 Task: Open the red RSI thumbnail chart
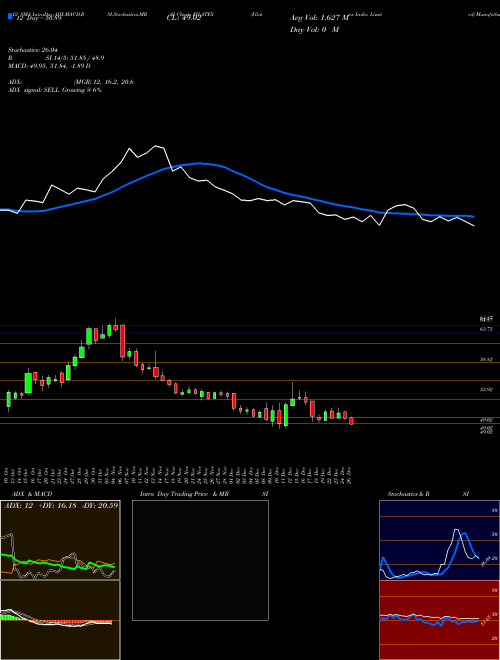[x=439, y=620]
